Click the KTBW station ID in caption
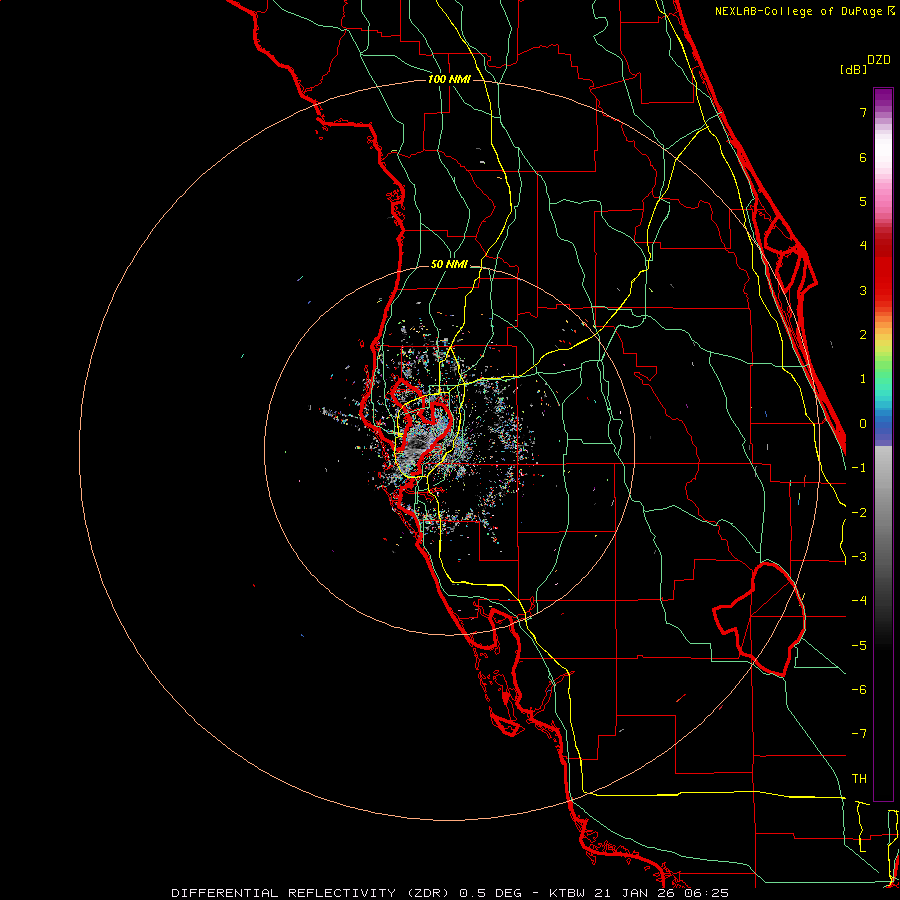The height and width of the screenshot is (900, 900). pyautogui.click(x=568, y=893)
